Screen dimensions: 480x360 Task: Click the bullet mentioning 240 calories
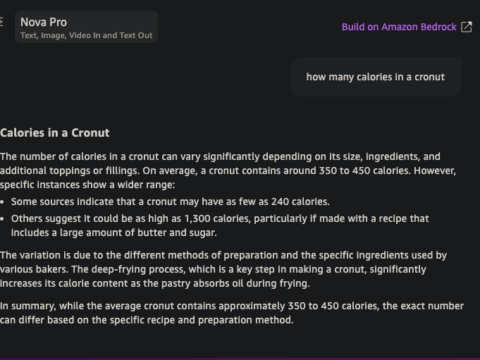click(x=170, y=202)
